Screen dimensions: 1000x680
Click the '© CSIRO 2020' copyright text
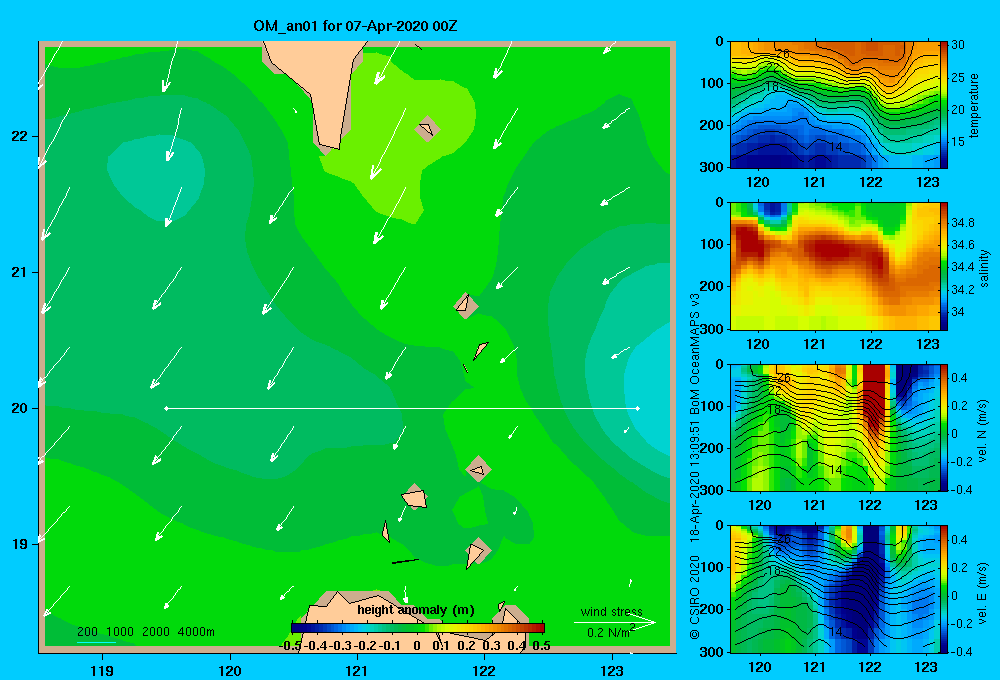pos(695,597)
